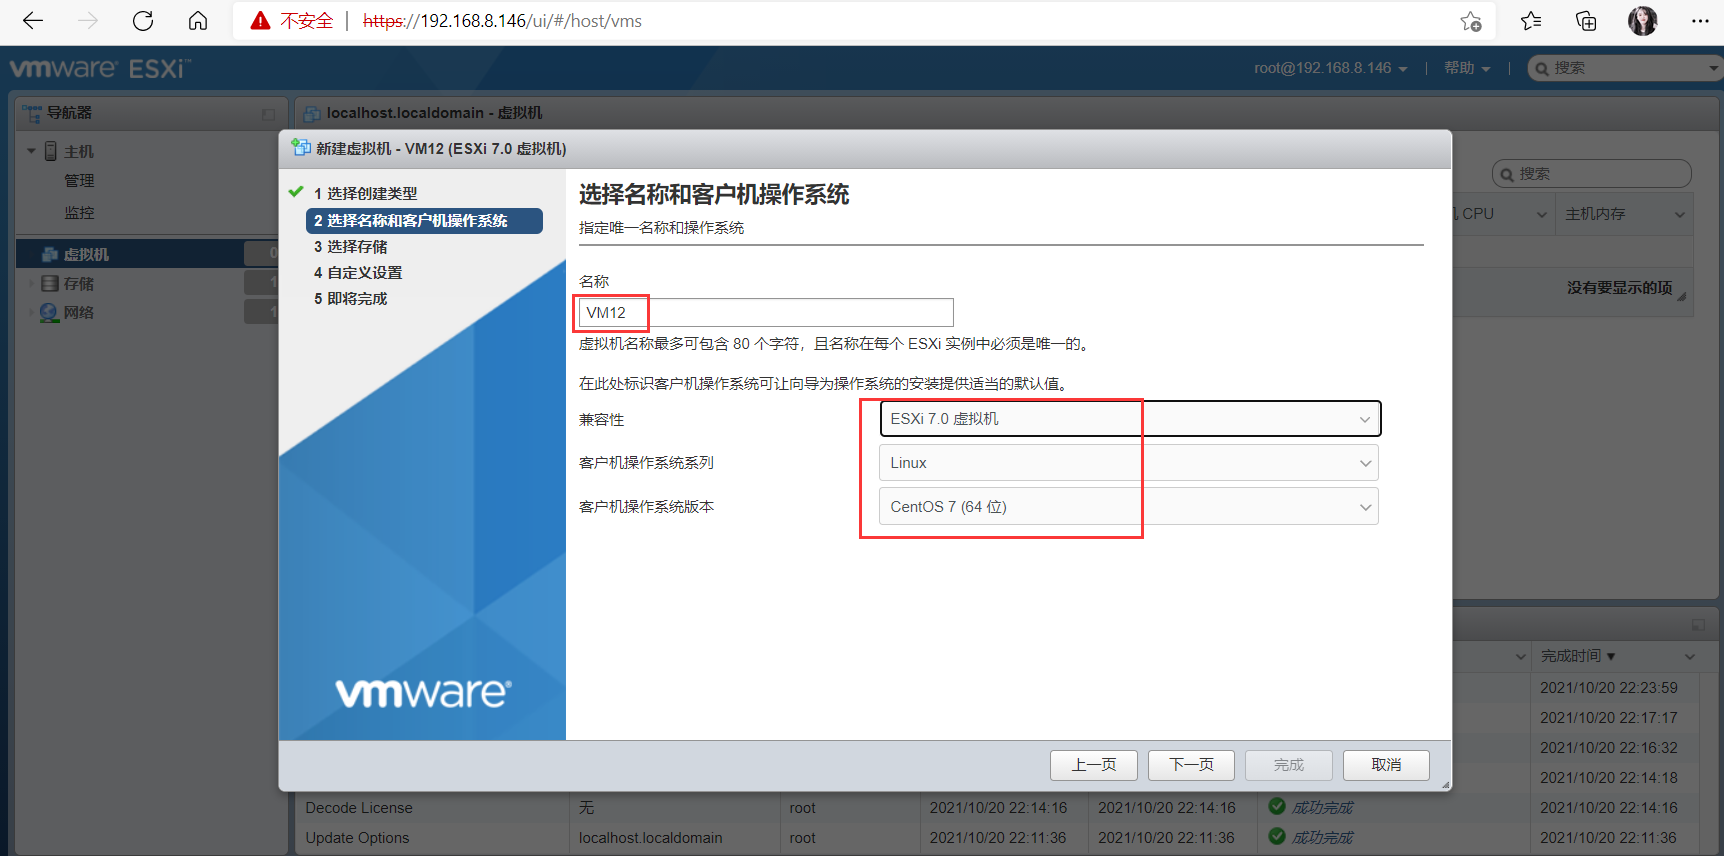Click the VMware ESXi logo
The height and width of the screenshot is (856, 1724).
click(100, 68)
